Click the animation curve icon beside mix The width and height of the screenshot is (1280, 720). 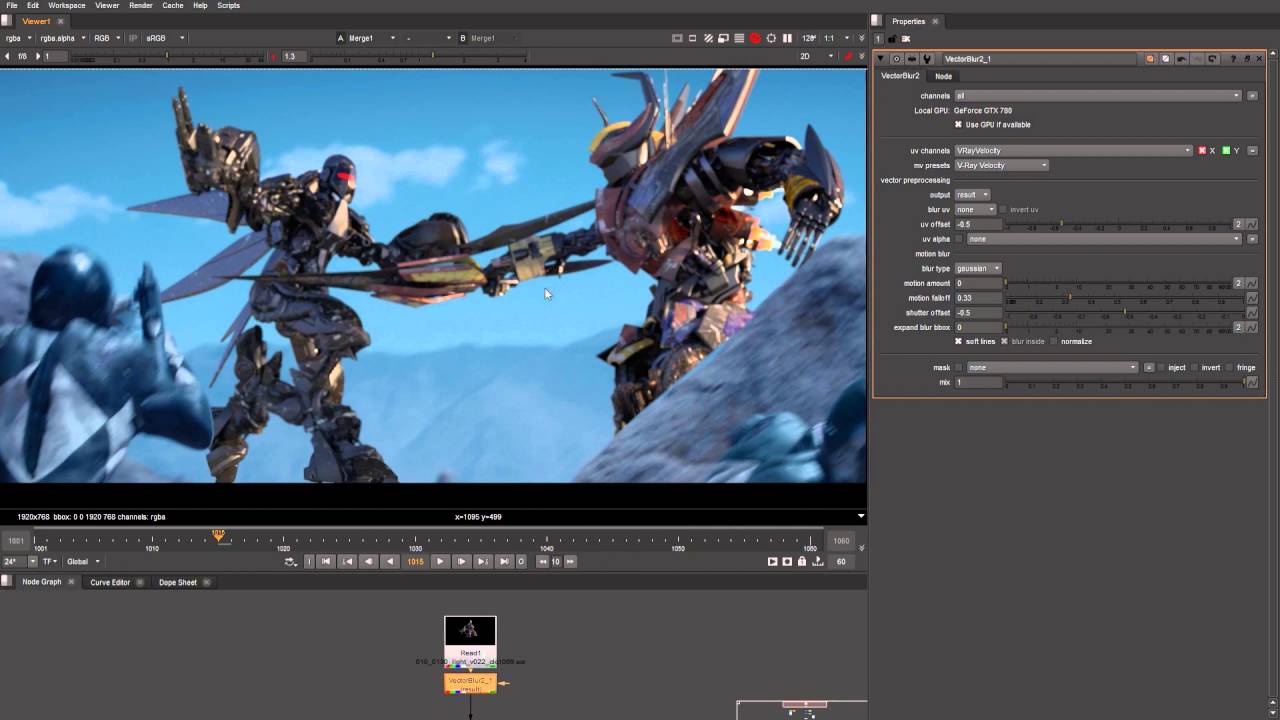pyautogui.click(x=1251, y=382)
